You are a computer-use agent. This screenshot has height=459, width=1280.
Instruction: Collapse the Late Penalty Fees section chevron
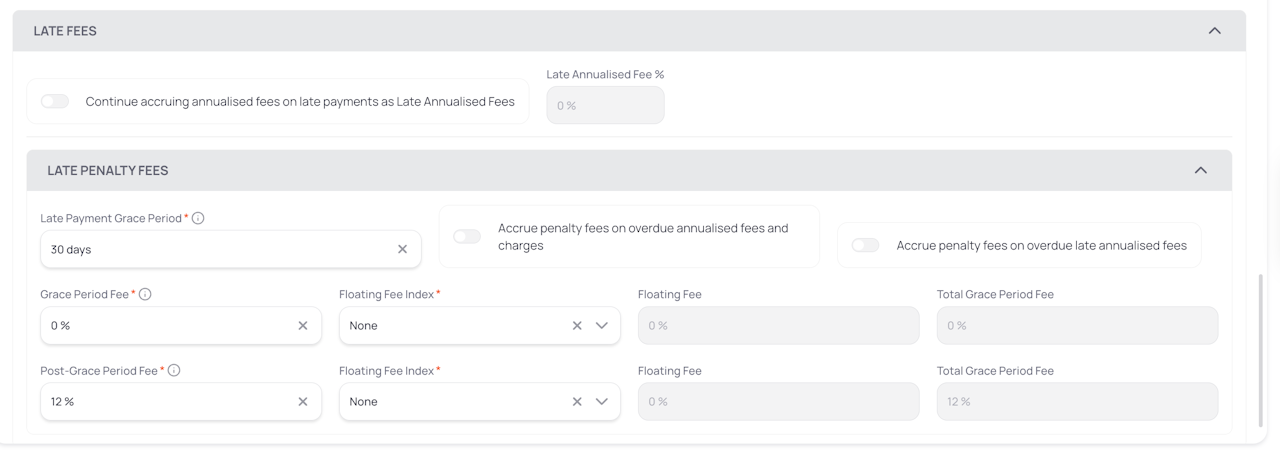click(x=1201, y=170)
